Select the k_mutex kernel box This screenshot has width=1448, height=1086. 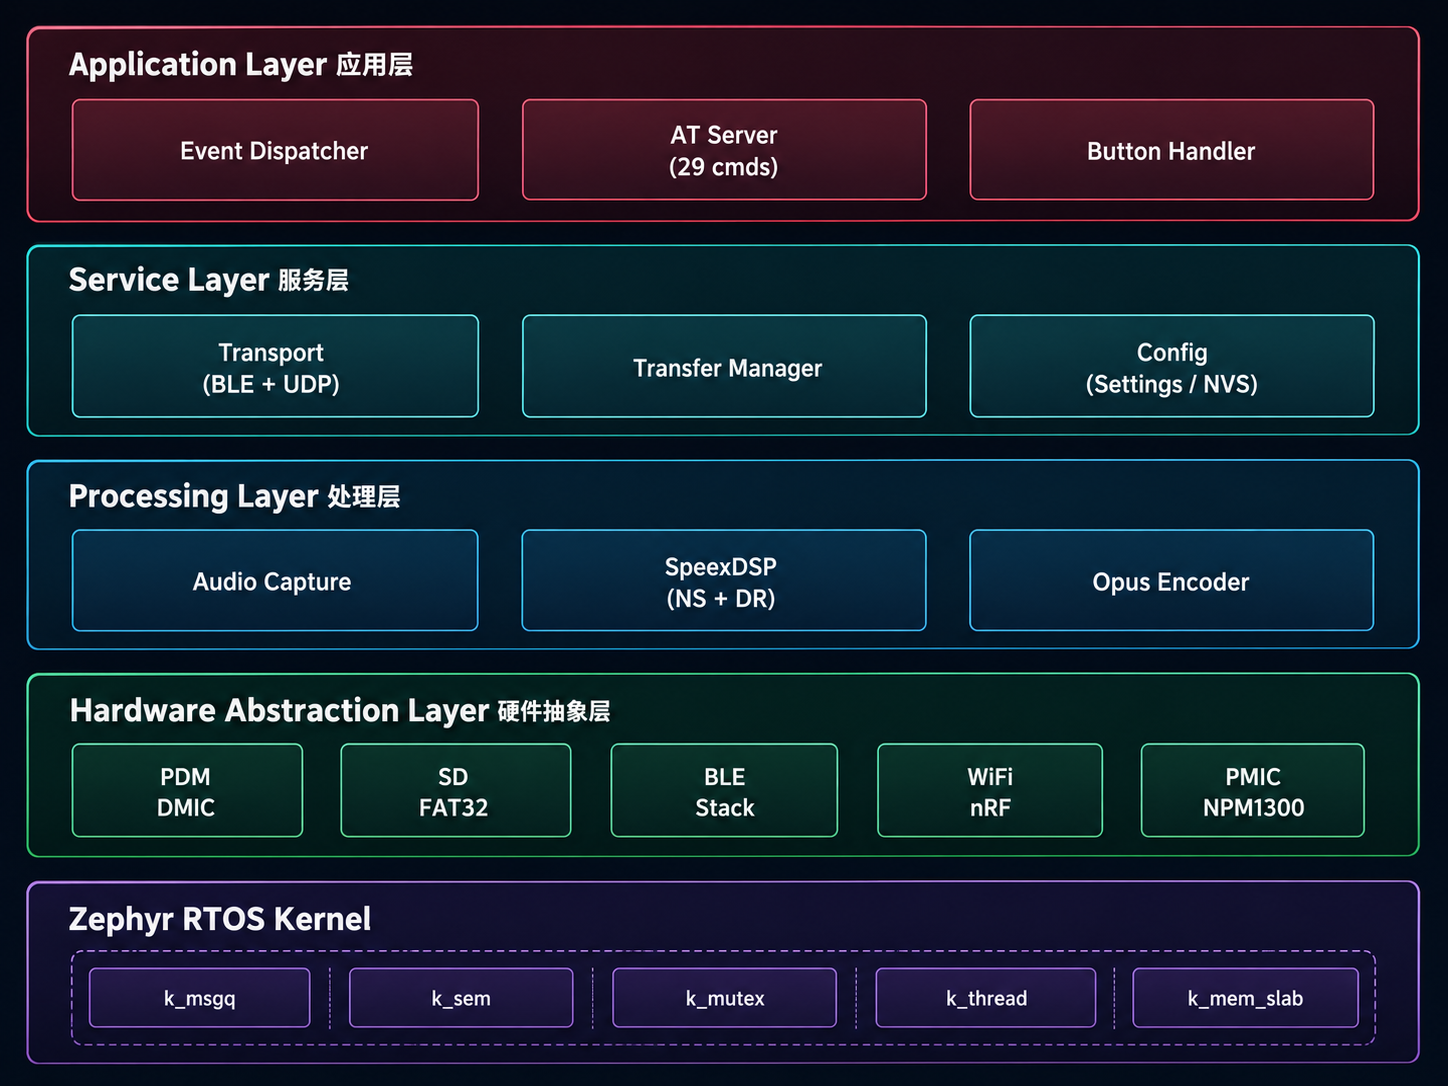724,998
